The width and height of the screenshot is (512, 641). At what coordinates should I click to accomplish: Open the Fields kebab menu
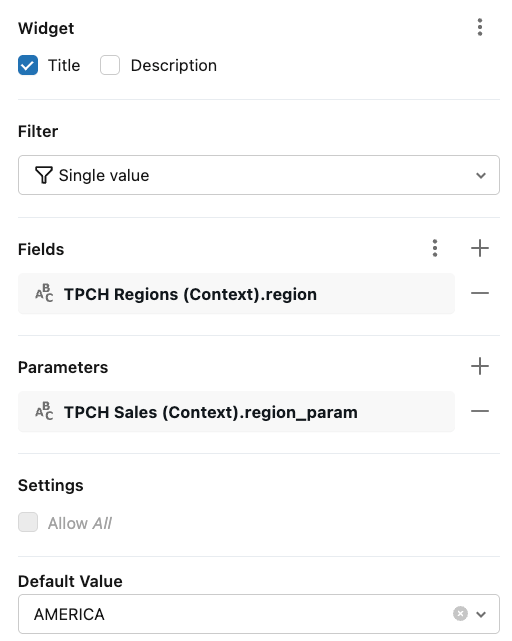[x=435, y=249]
